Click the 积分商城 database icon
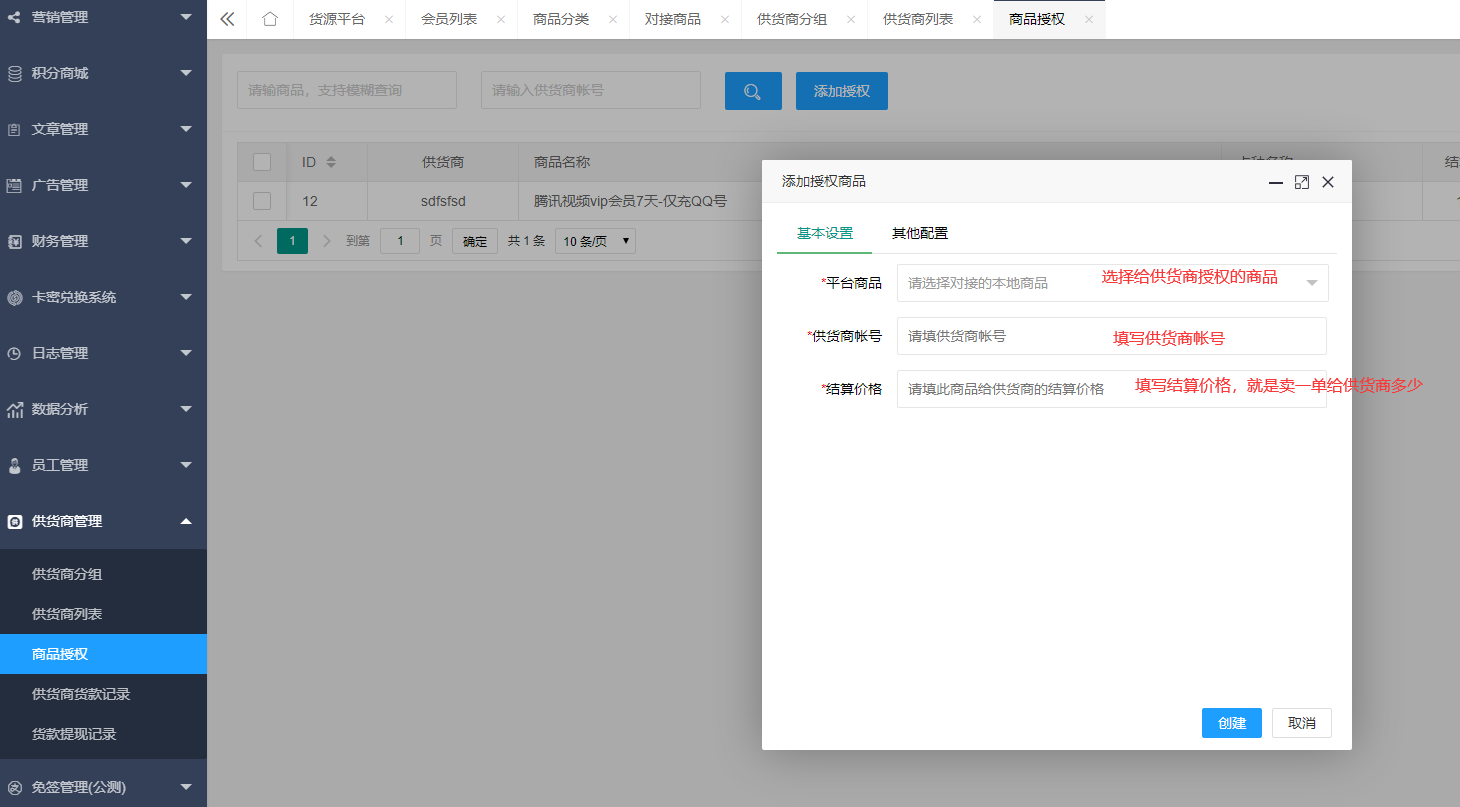This screenshot has width=1460, height=807. 14,73
